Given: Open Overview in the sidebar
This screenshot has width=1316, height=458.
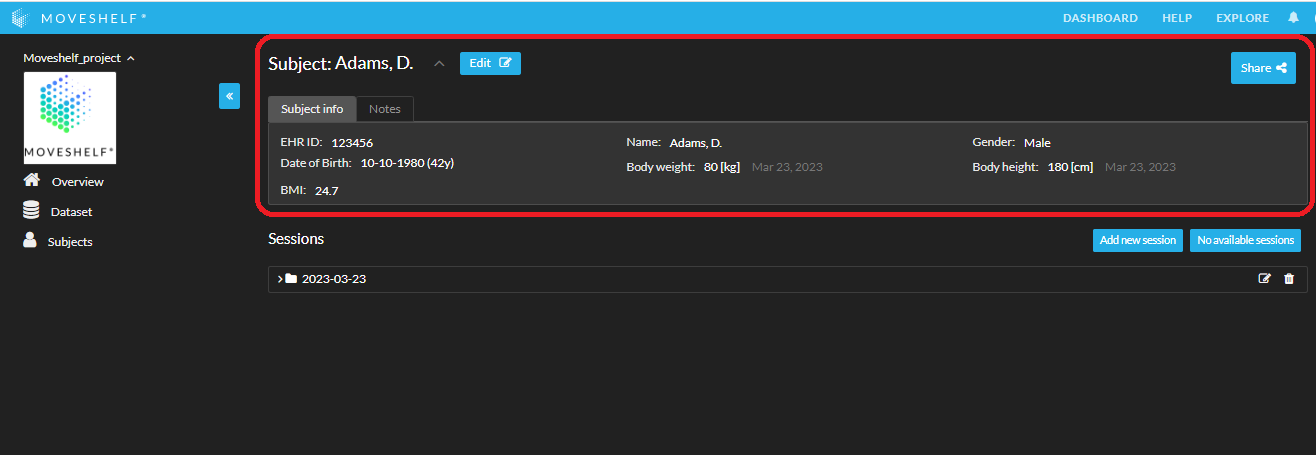Looking at the screenshot, I should pos(78,182).
